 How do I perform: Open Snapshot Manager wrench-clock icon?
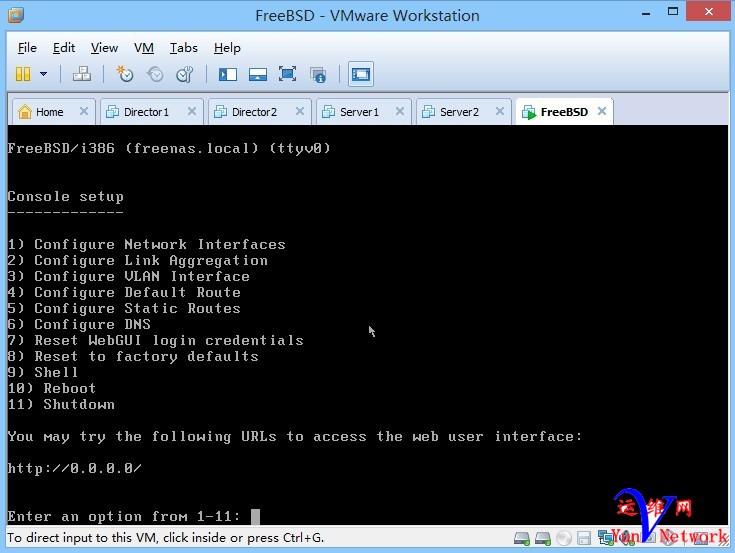[x=185, y=74]
